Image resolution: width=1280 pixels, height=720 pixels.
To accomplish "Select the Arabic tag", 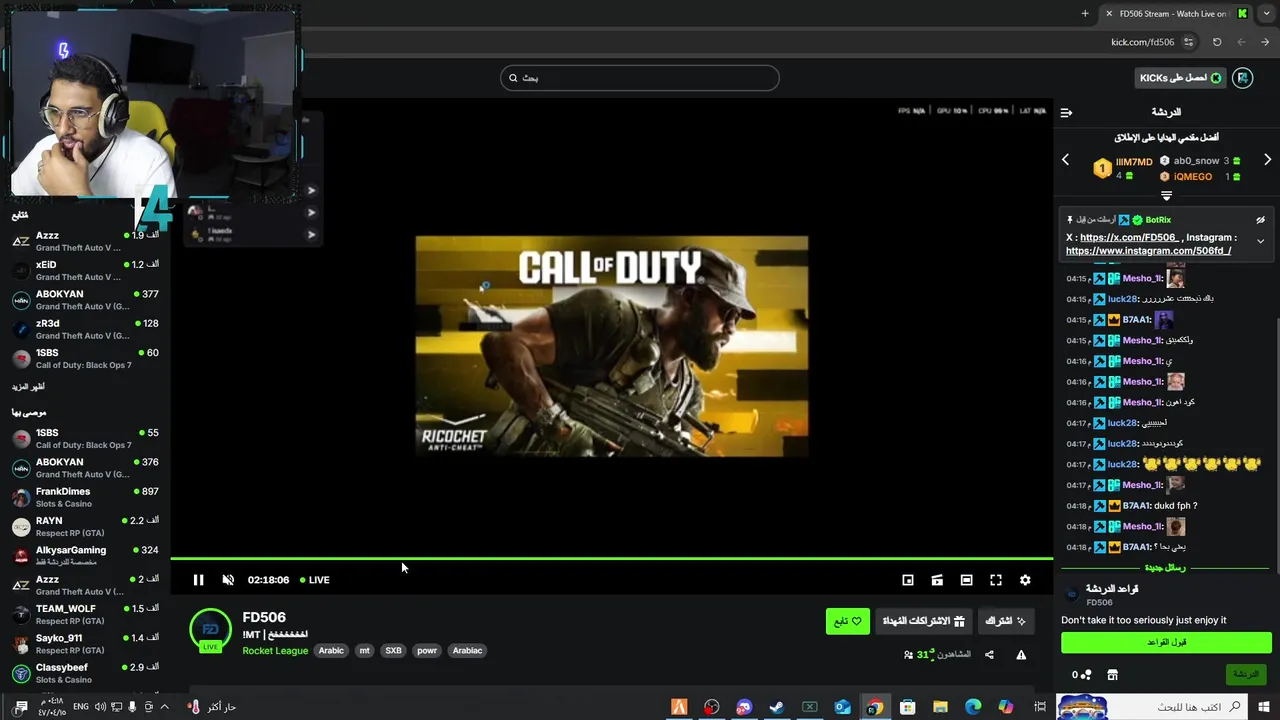I will tap(331, 650).
